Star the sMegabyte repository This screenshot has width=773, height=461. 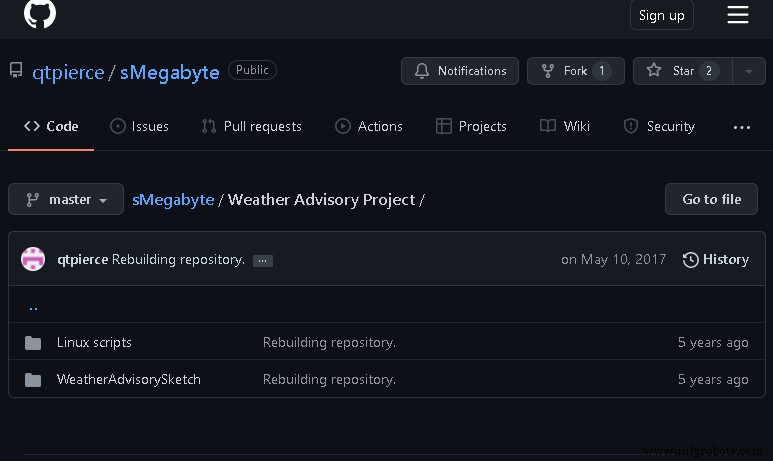(x=683, y=71)
